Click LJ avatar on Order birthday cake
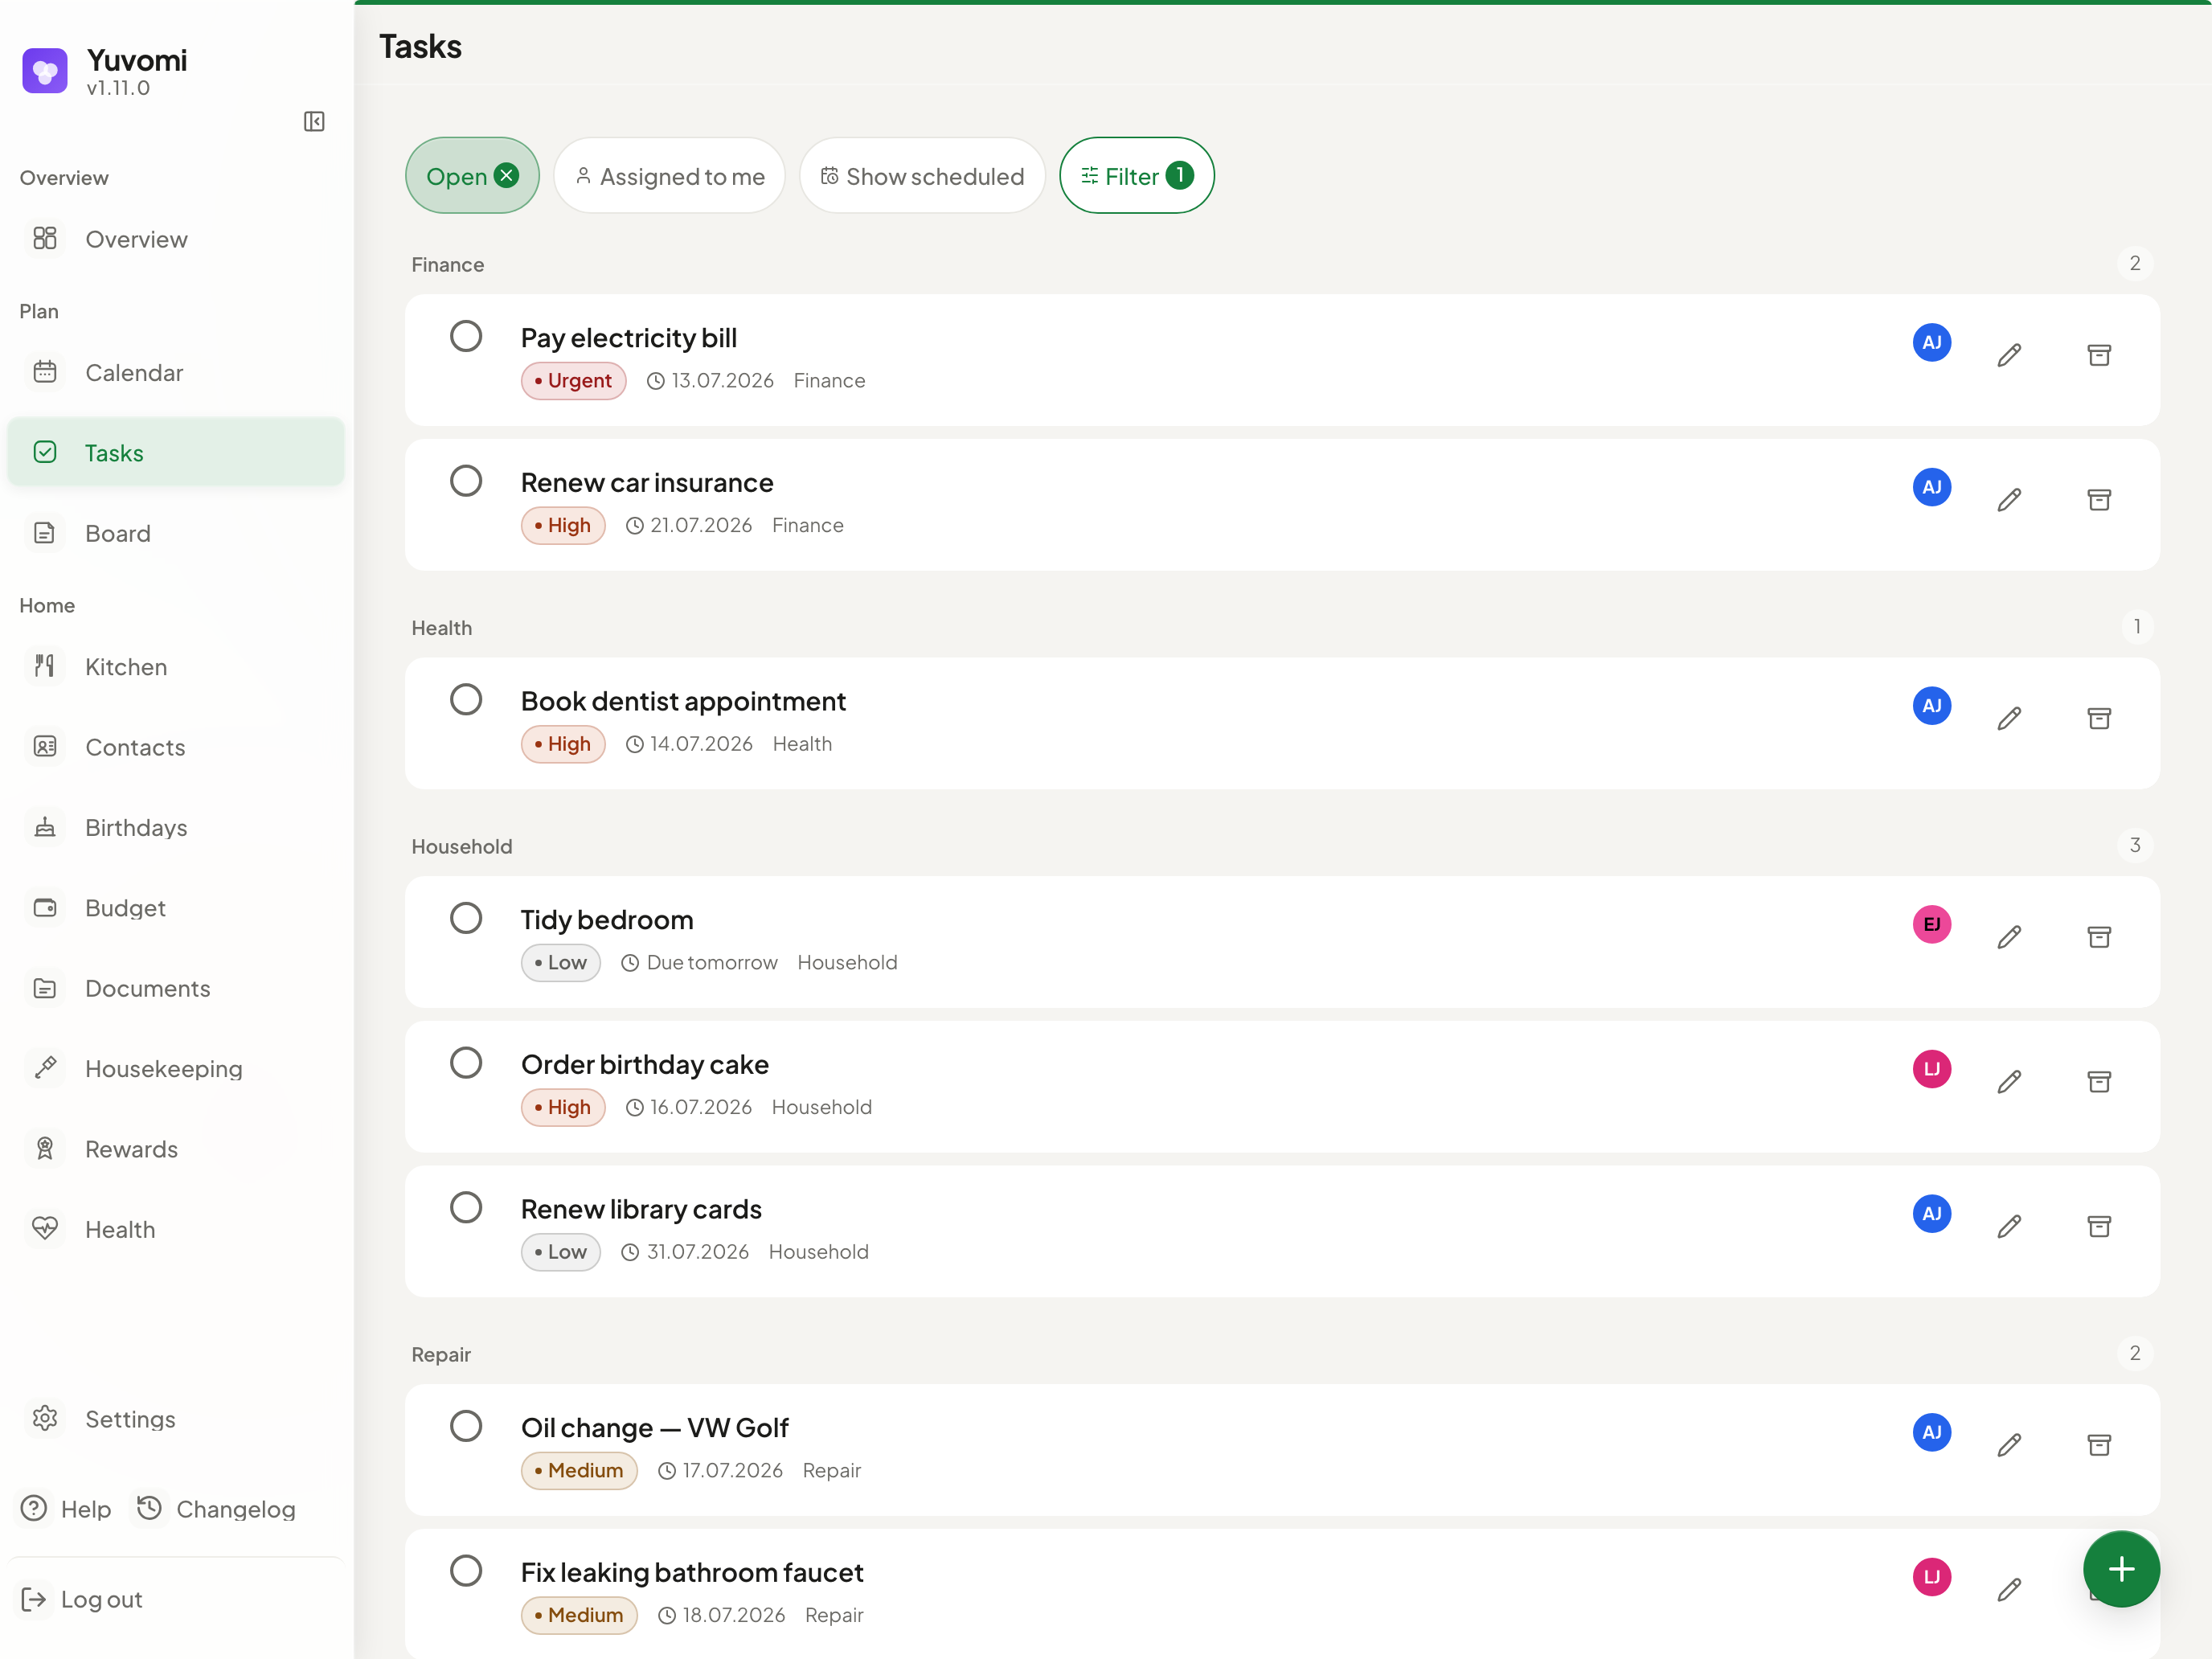This screenshot has width=2212, height=1659. click(x=1932, y=1069)
